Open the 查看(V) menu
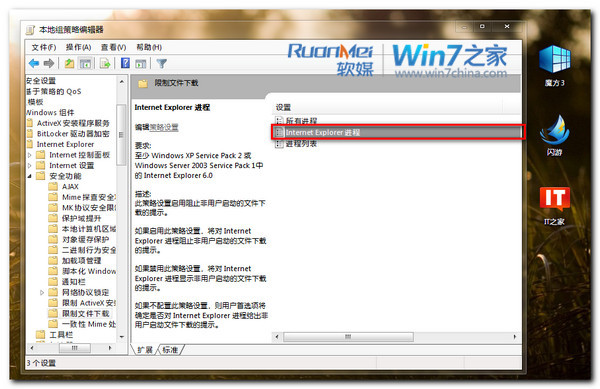 113,47
